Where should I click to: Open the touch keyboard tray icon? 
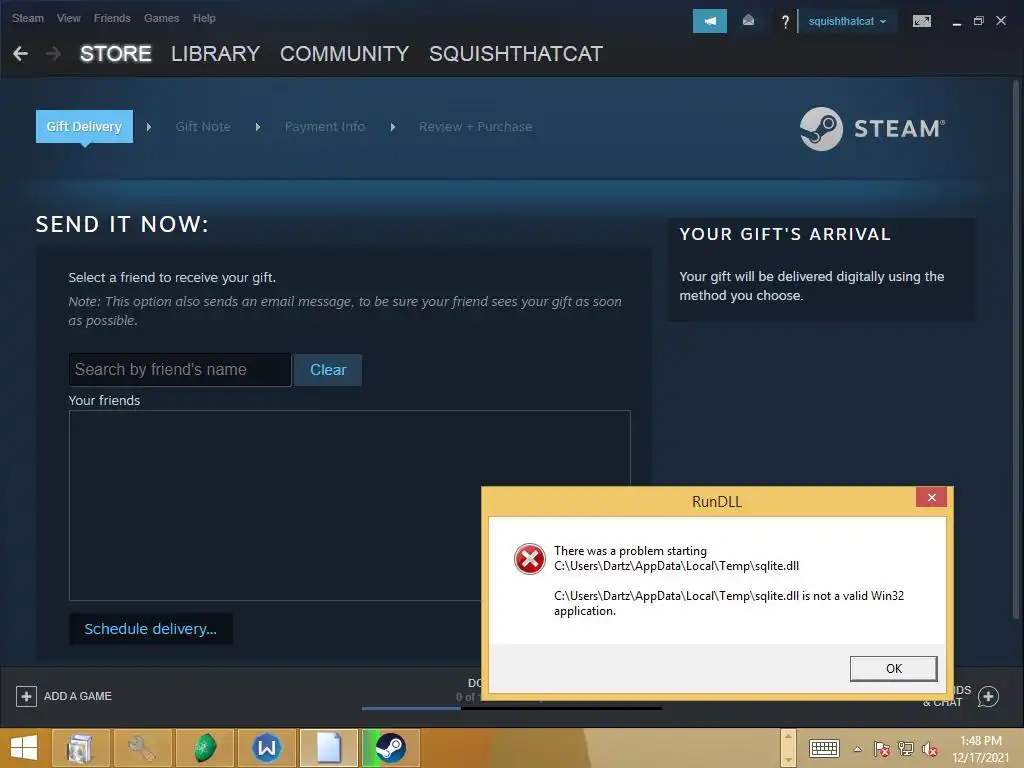click(x=824, y=748)
